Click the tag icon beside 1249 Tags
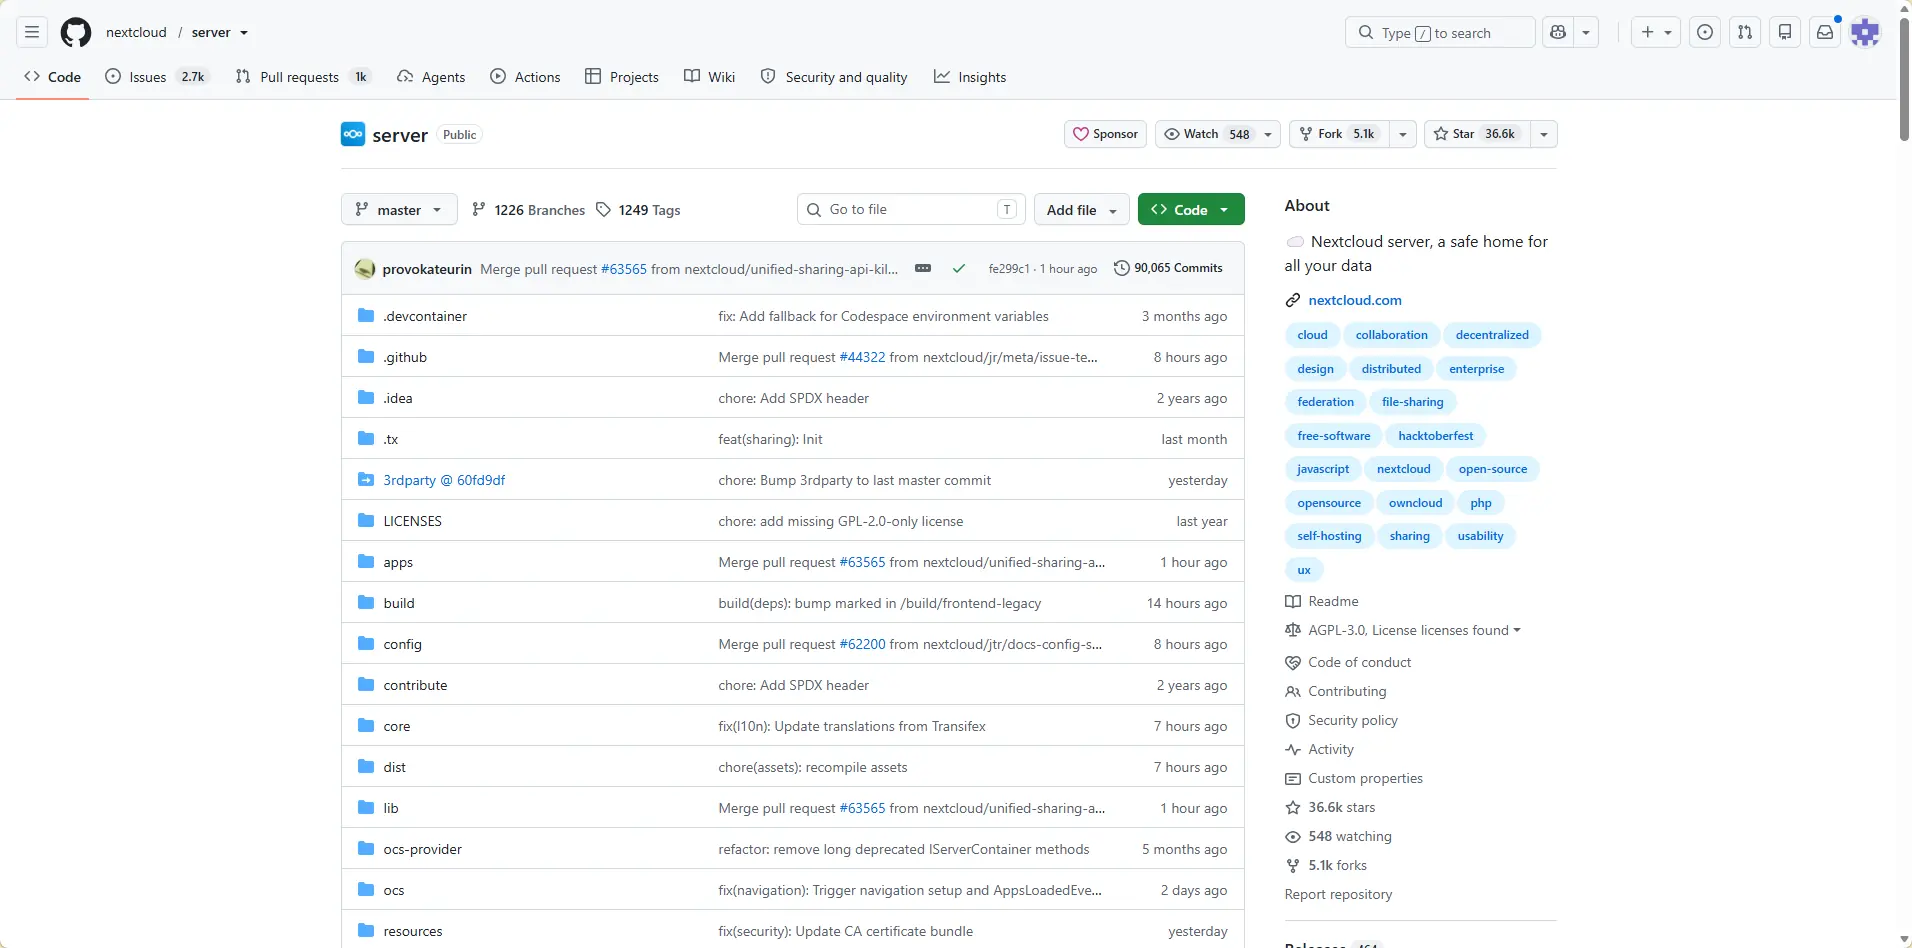 click(x=603, y=210)
